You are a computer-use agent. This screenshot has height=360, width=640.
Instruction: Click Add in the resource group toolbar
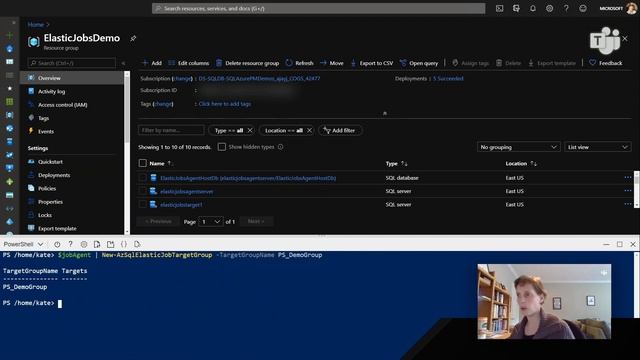point(151,63)
